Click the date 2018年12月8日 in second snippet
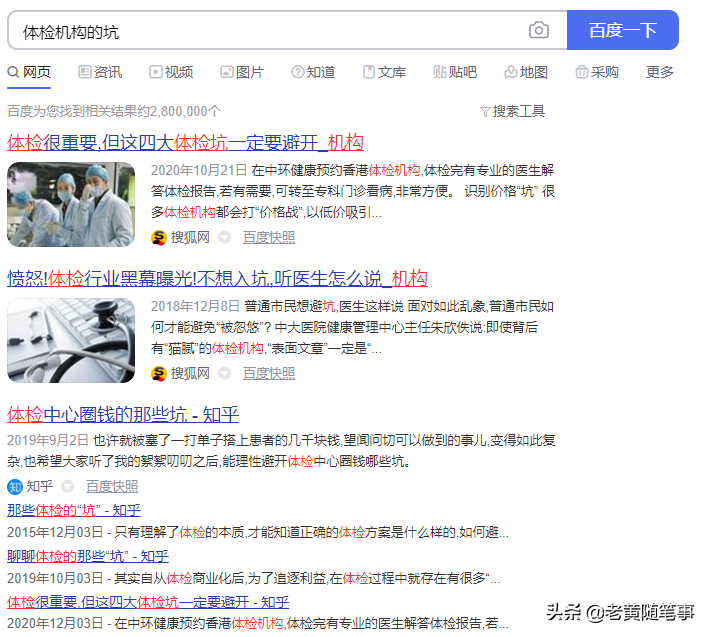 pos(195,306)
